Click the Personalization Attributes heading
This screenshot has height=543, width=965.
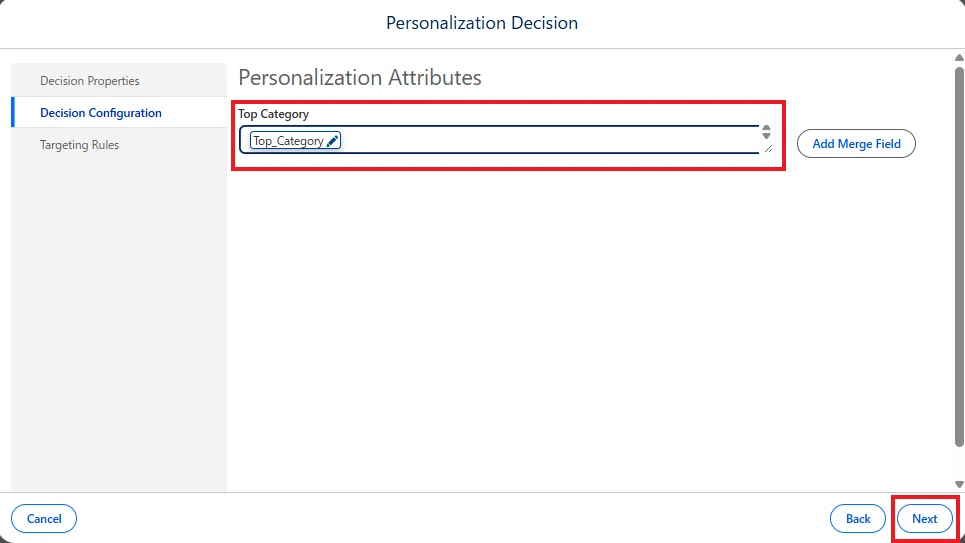point(359,78)
